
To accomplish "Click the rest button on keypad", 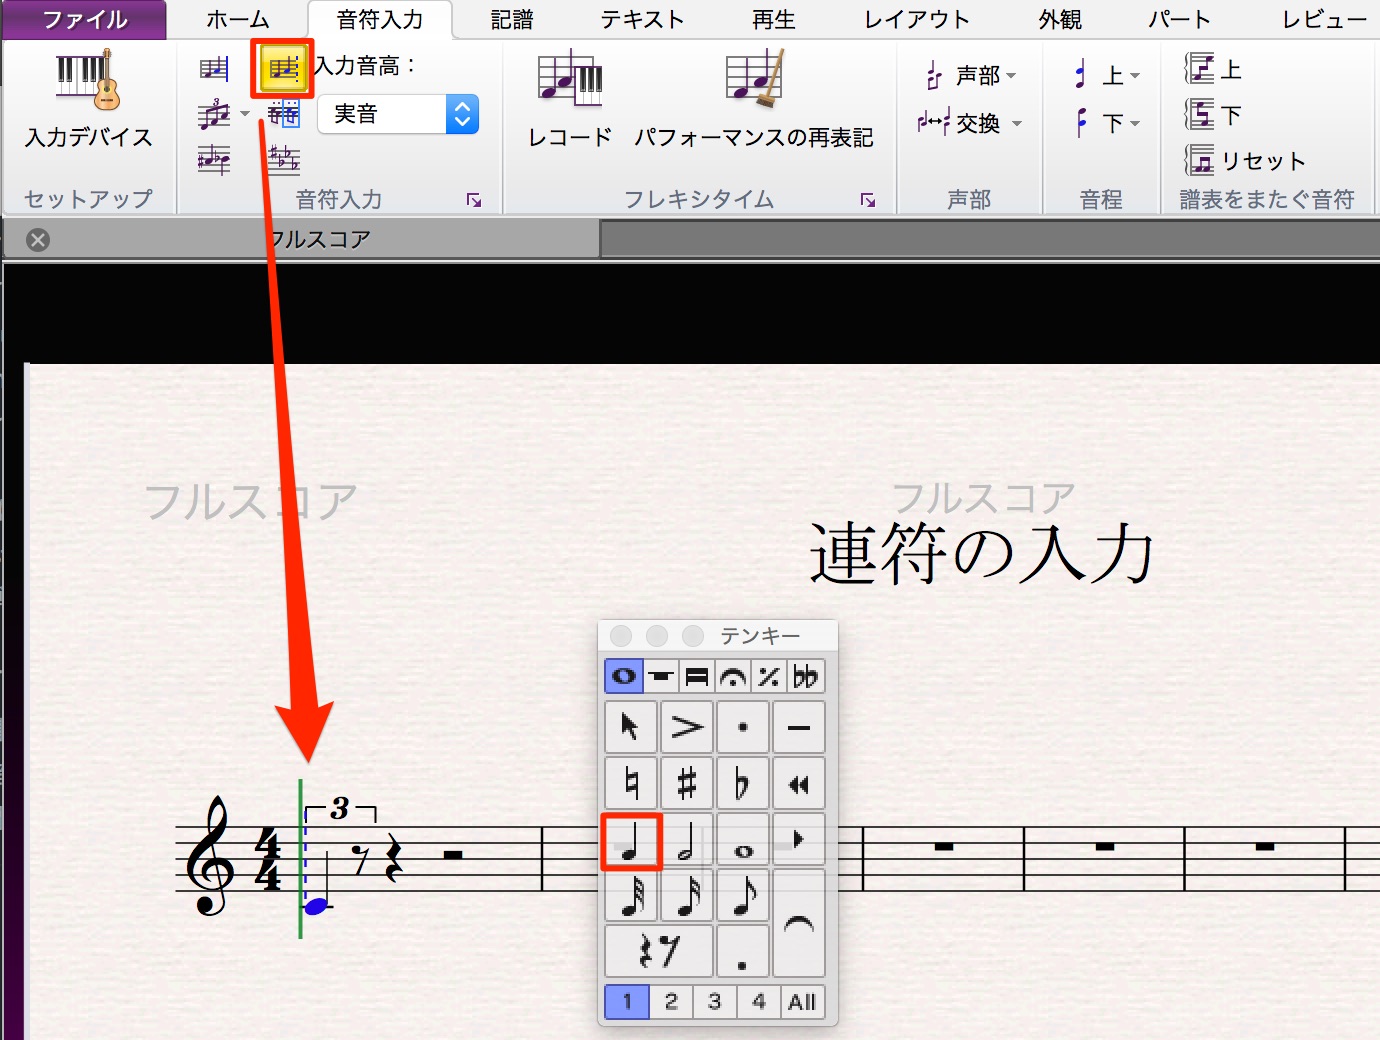I will tap(659, 951).
